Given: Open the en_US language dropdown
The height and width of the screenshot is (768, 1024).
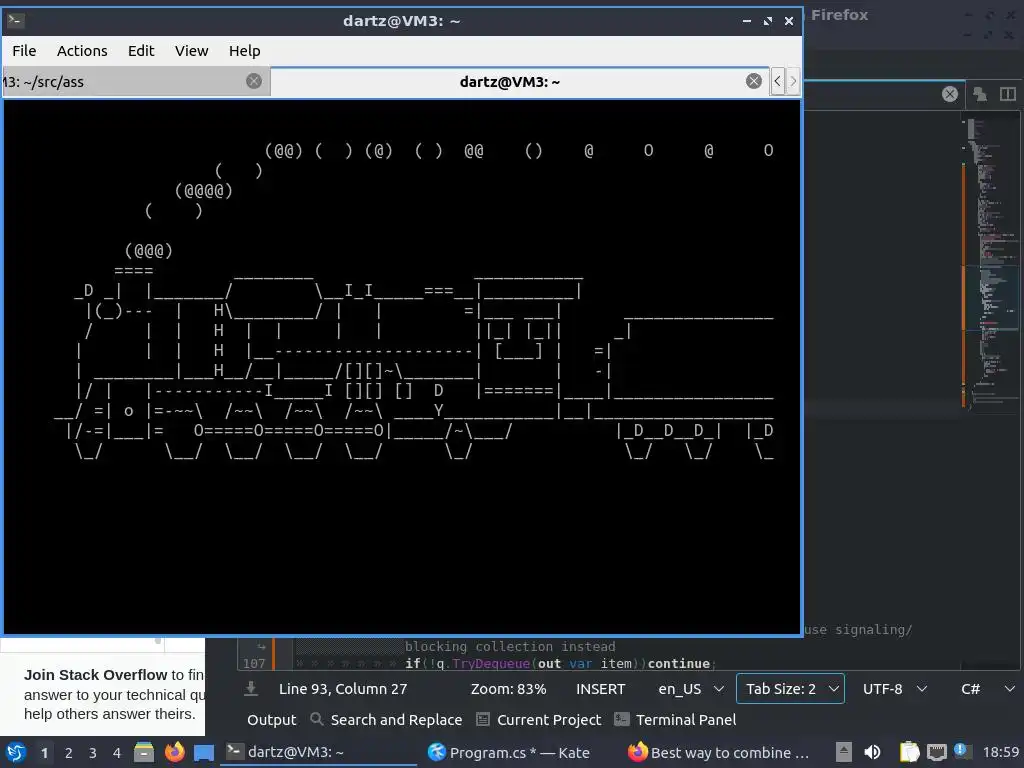Looking at the screenshot, I should 690,689.
